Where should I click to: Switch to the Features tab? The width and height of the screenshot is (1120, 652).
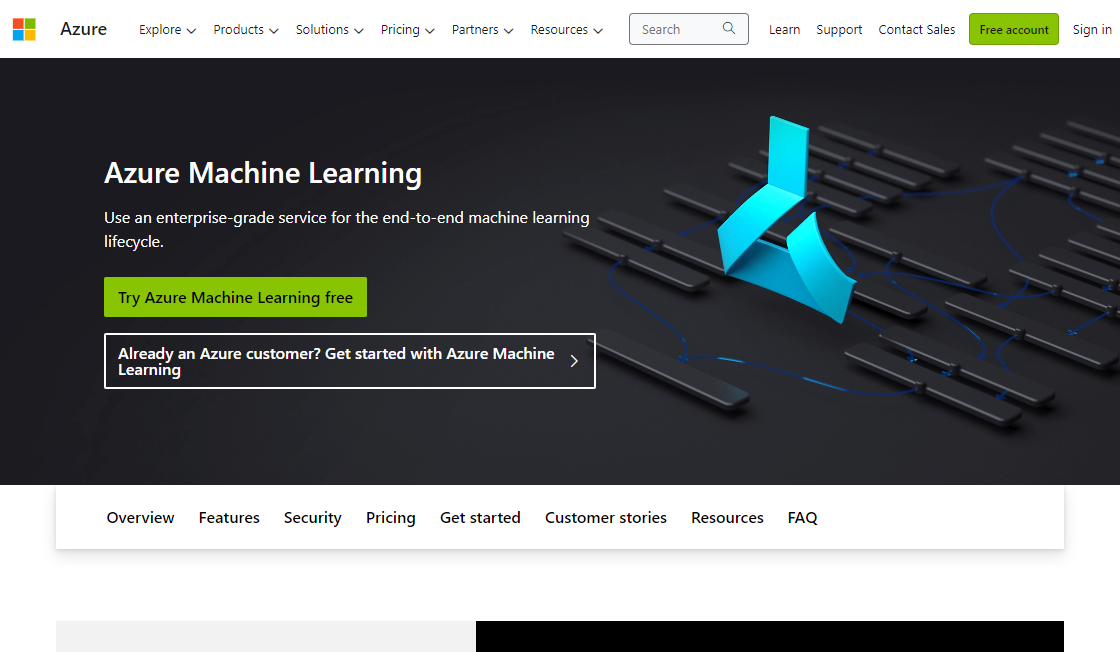coord(229,517)
